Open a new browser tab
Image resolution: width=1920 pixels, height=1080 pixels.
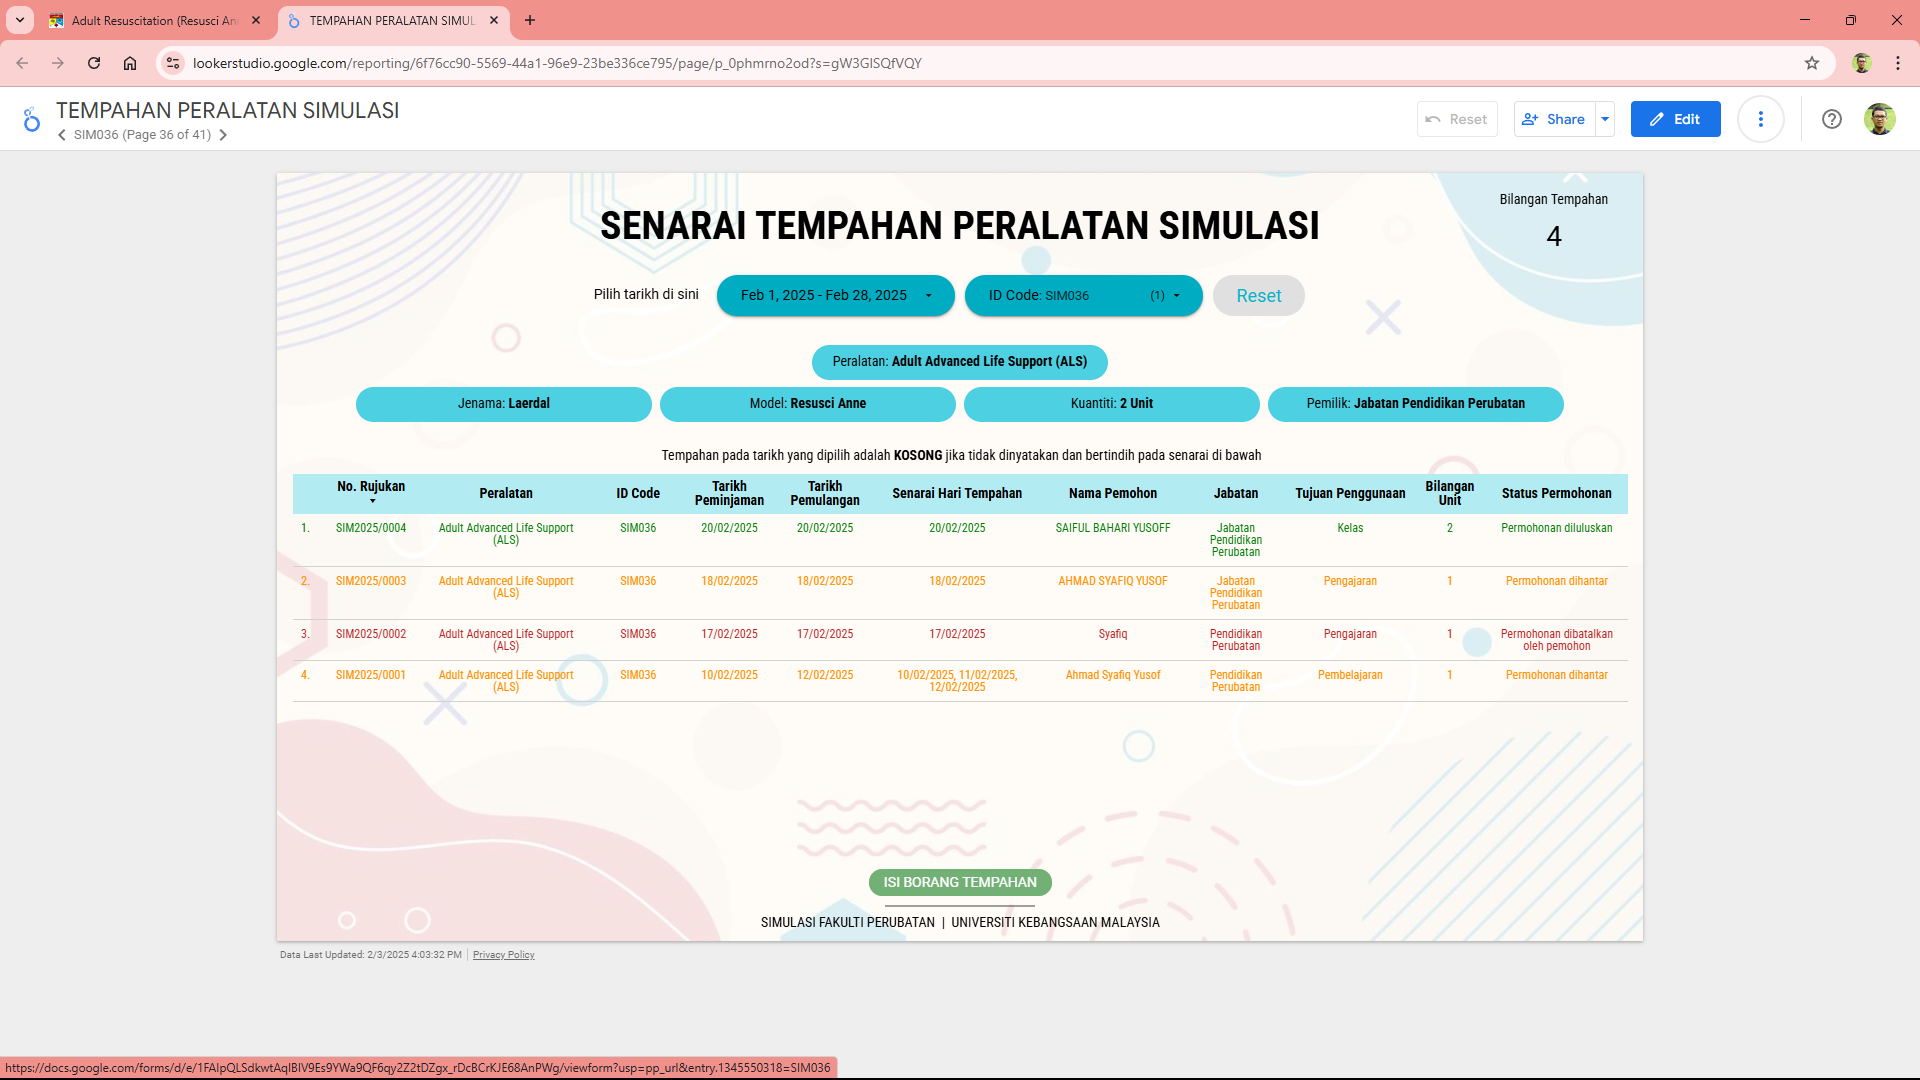[x=530, y=20]
